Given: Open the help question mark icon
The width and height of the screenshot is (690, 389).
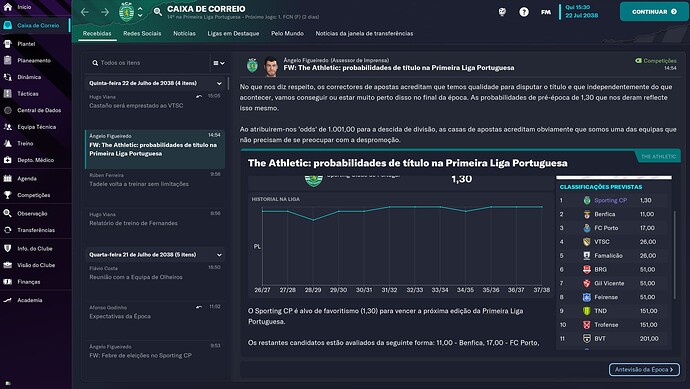Looking at the screenshot, I should (x=524, y=12).
